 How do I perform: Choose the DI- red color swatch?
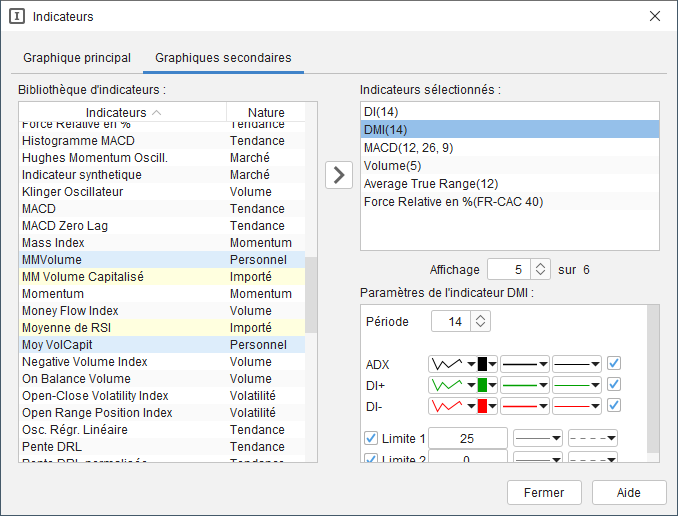(x=482, y=406)
